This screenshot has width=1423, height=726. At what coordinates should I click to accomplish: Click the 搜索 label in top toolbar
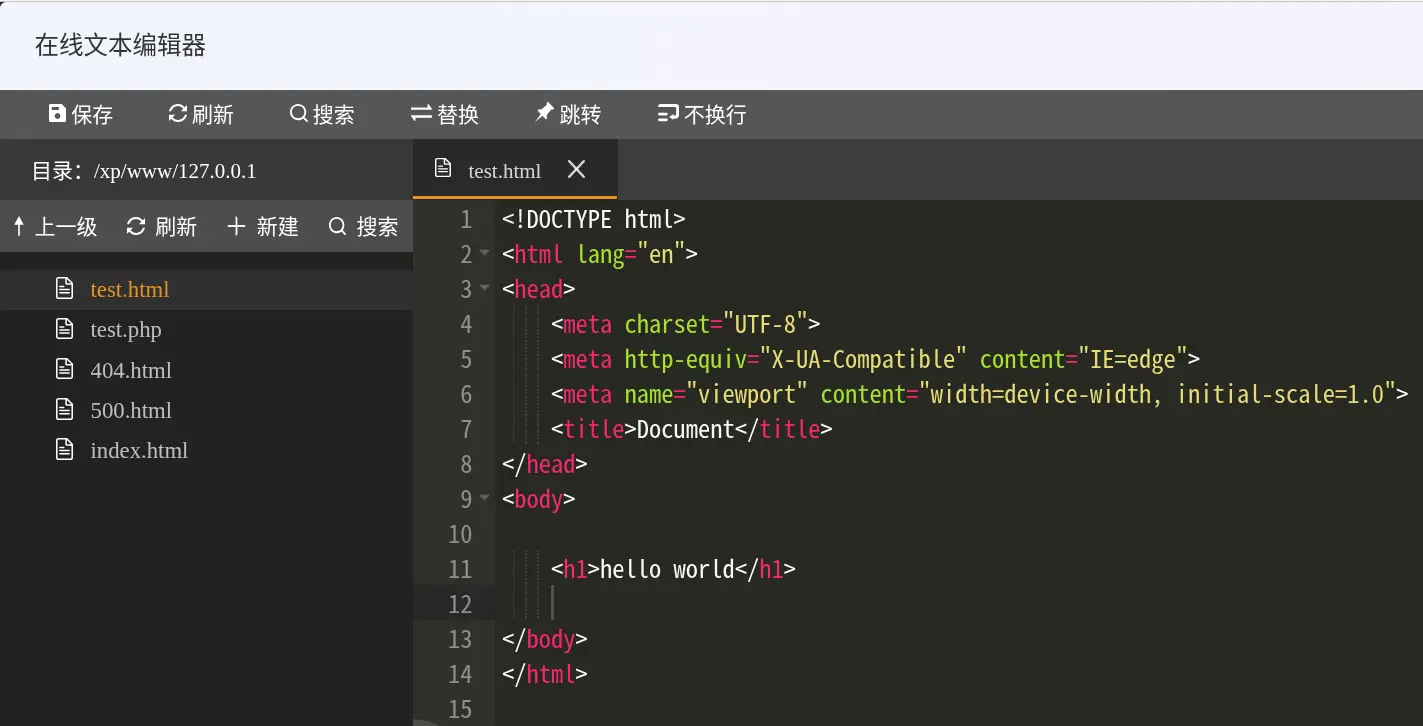pos(333,115)
